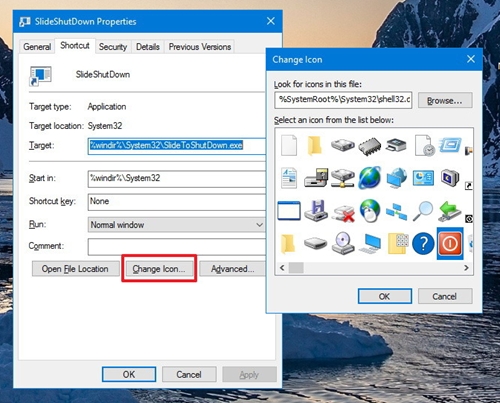Choose the floppy disk drive icon
Screen dimensions: 500x403
316,211
